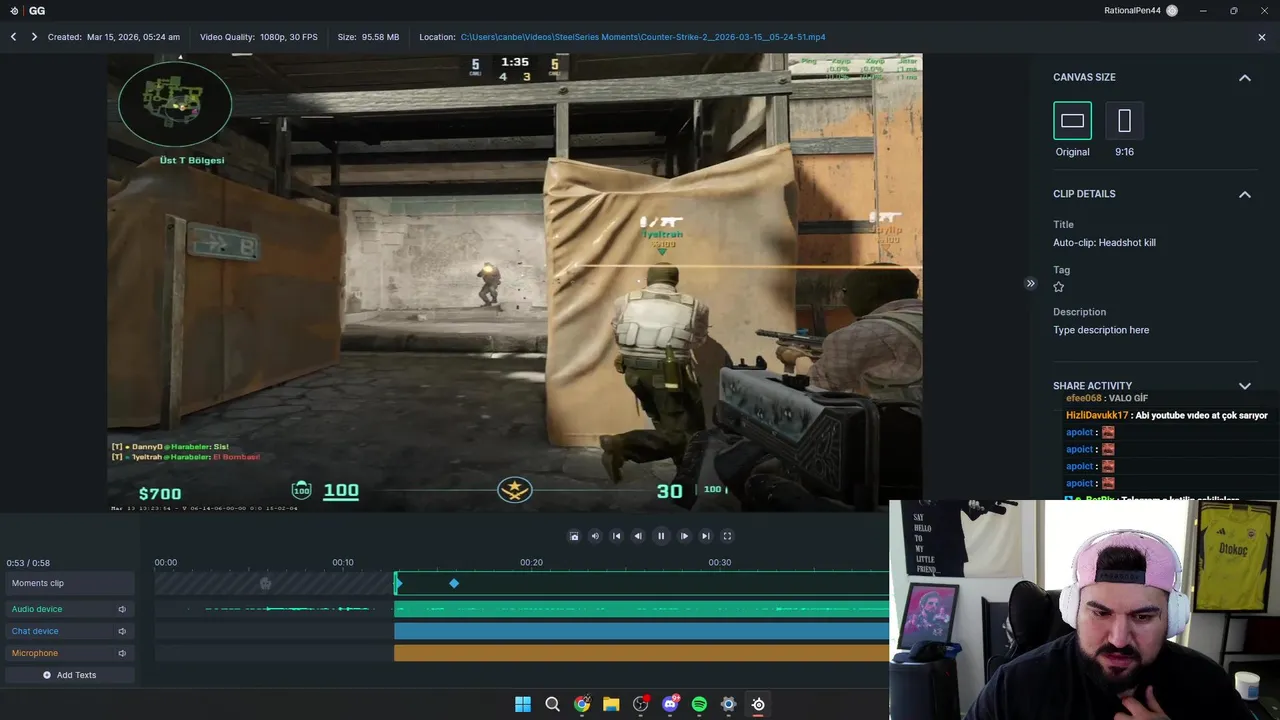Open the clip file location link
The height and width of the screenshot is (720, 1280).
pyautogui.click(x=643, y=37)
